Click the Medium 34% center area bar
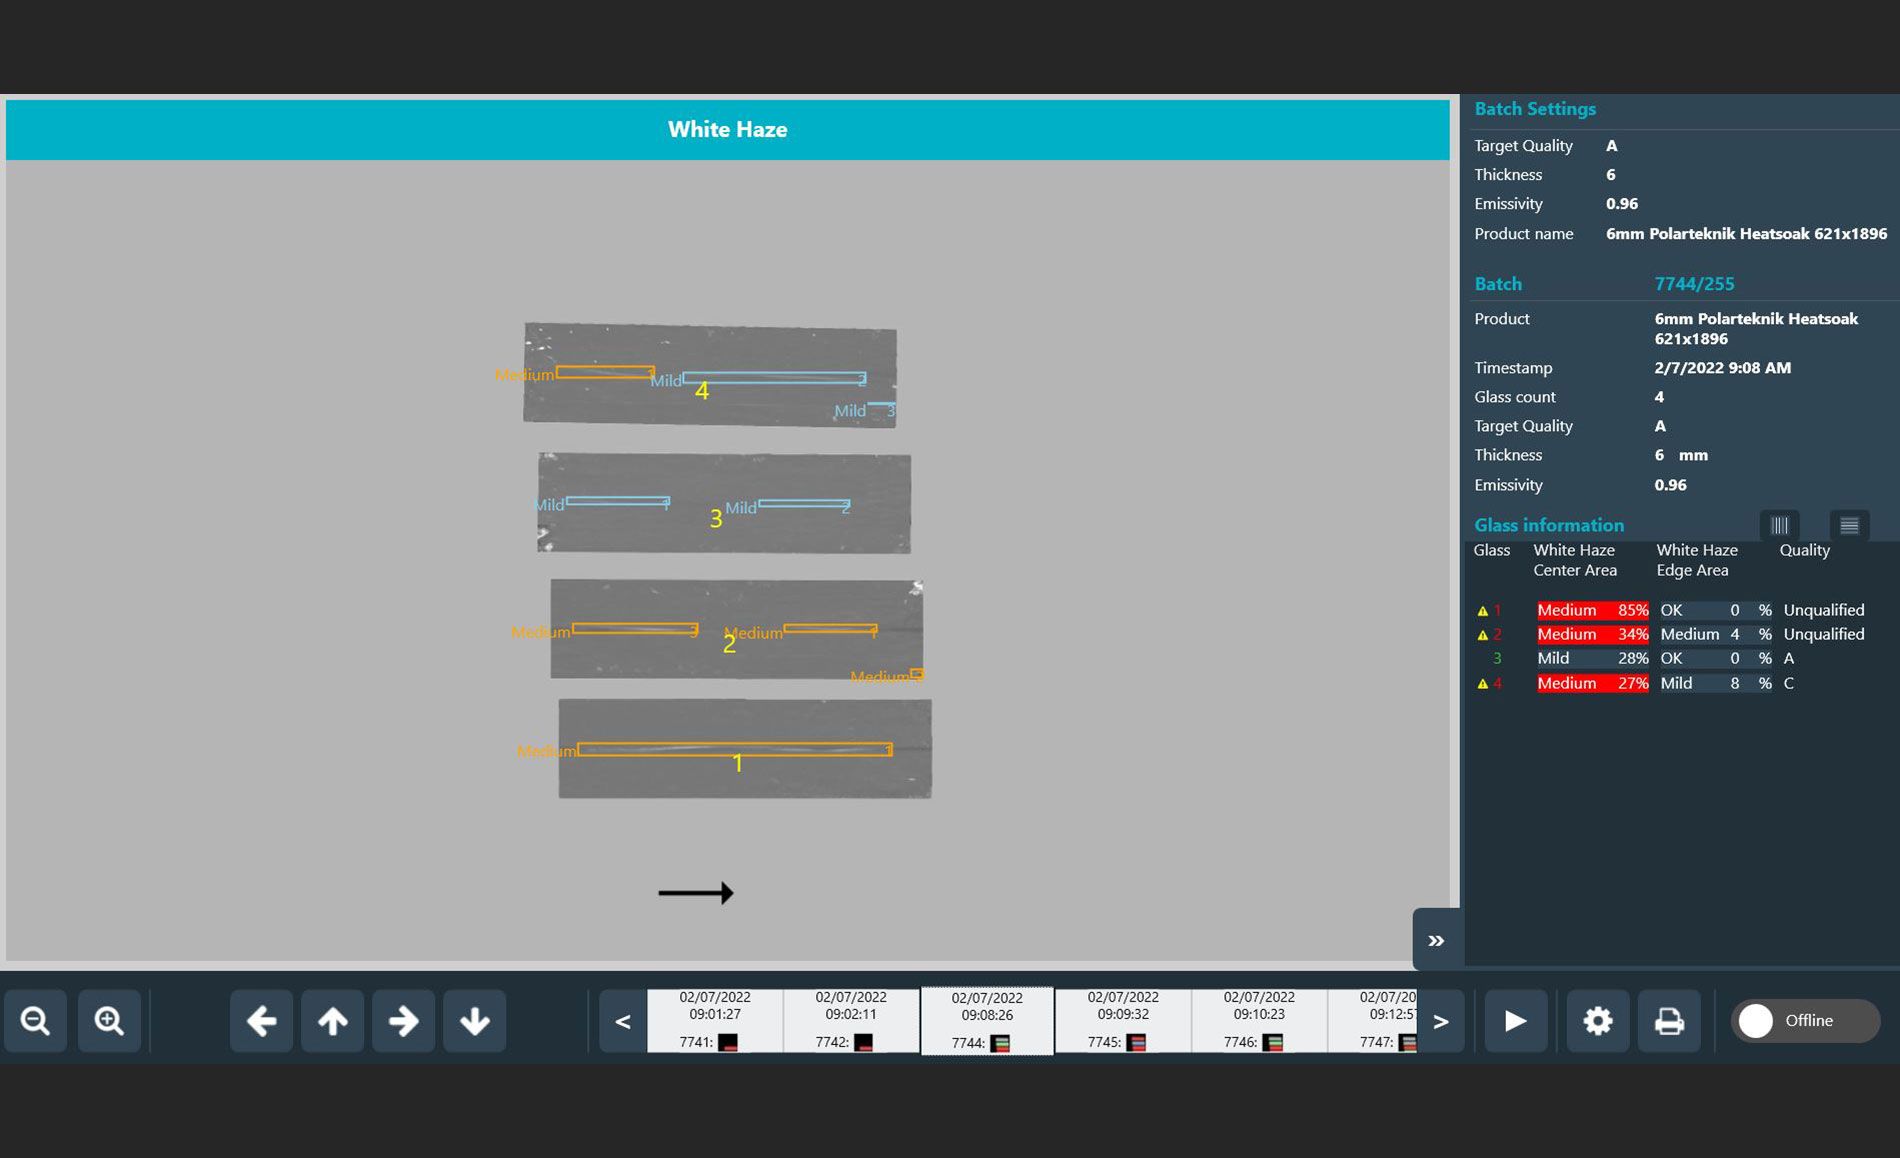 [x=1593, y=634]
